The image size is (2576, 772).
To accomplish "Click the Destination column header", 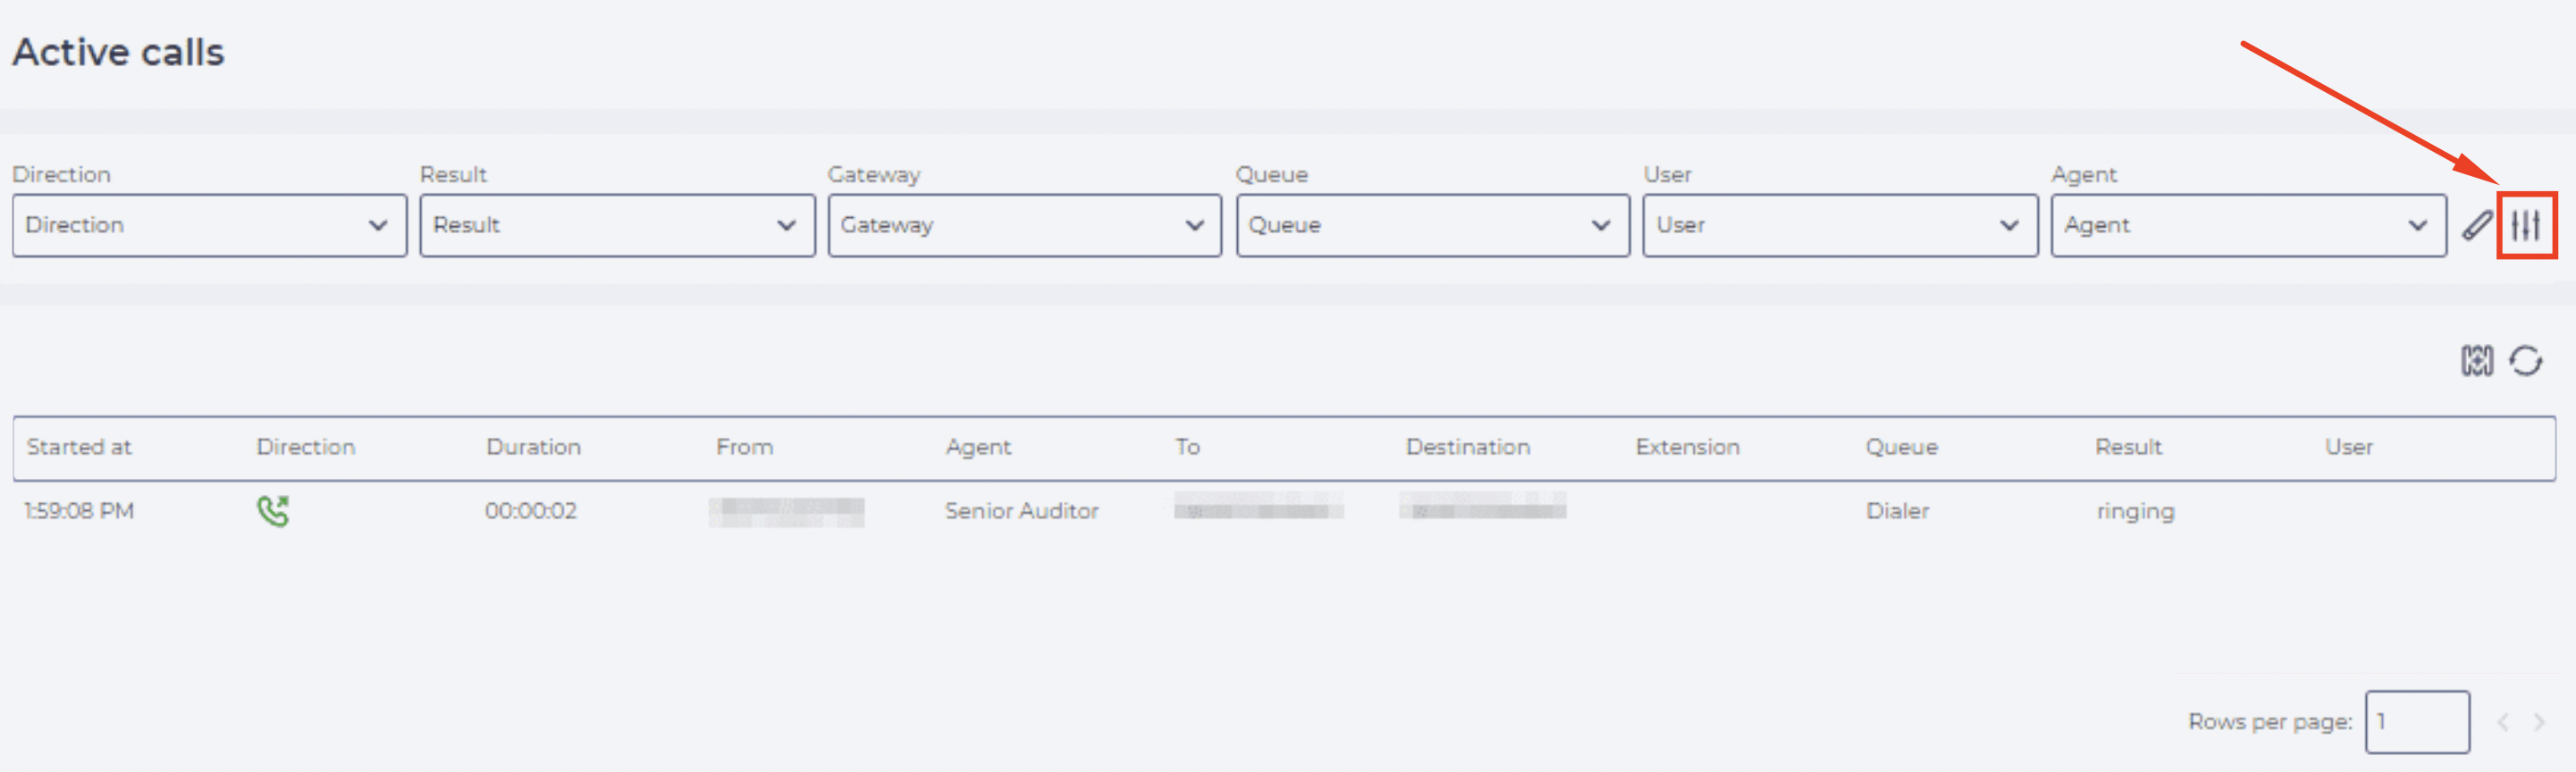I will (x=1467, y=447).
